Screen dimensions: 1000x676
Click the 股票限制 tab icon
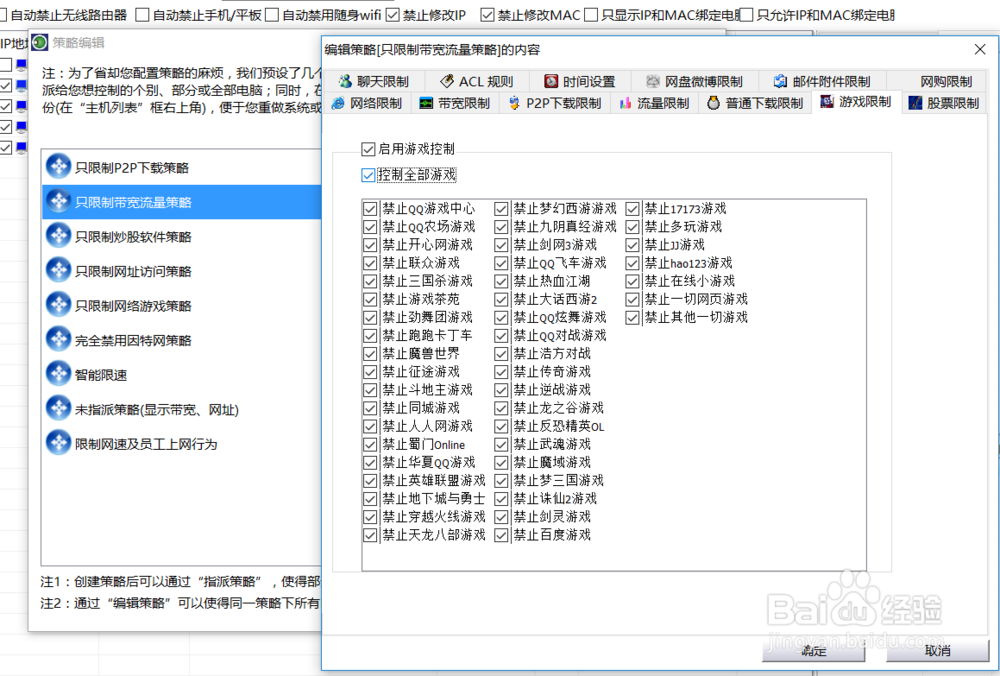[x=915, y=103]
